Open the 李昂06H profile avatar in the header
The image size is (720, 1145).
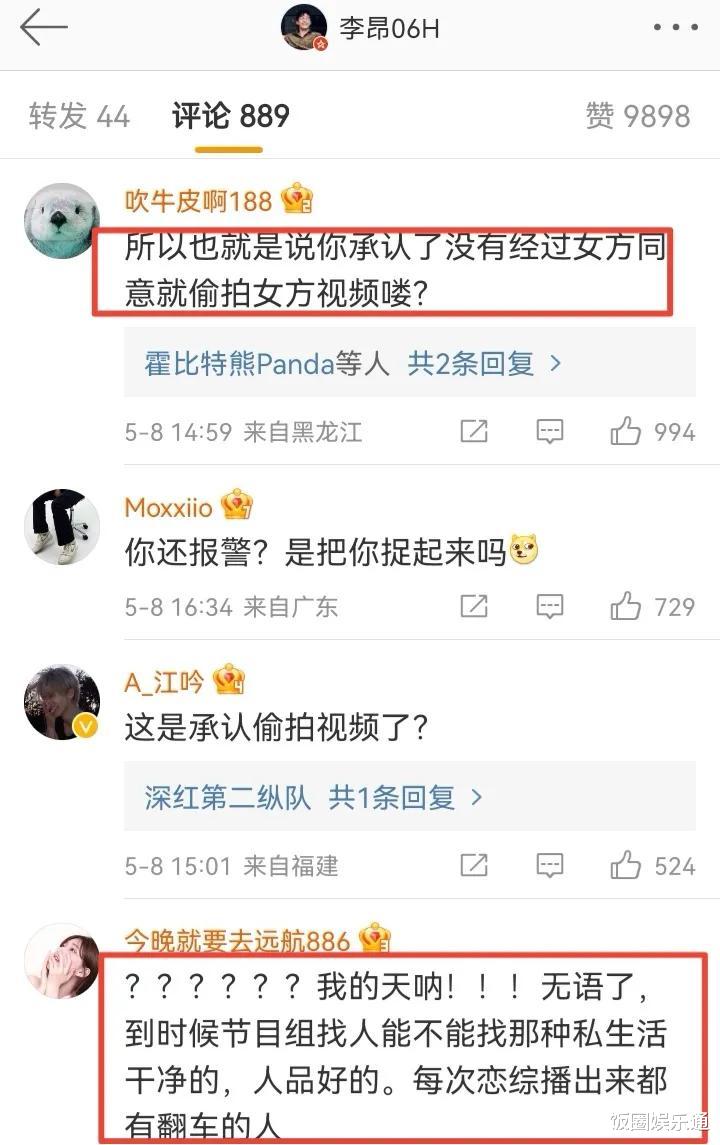click(x=305, y=28)
